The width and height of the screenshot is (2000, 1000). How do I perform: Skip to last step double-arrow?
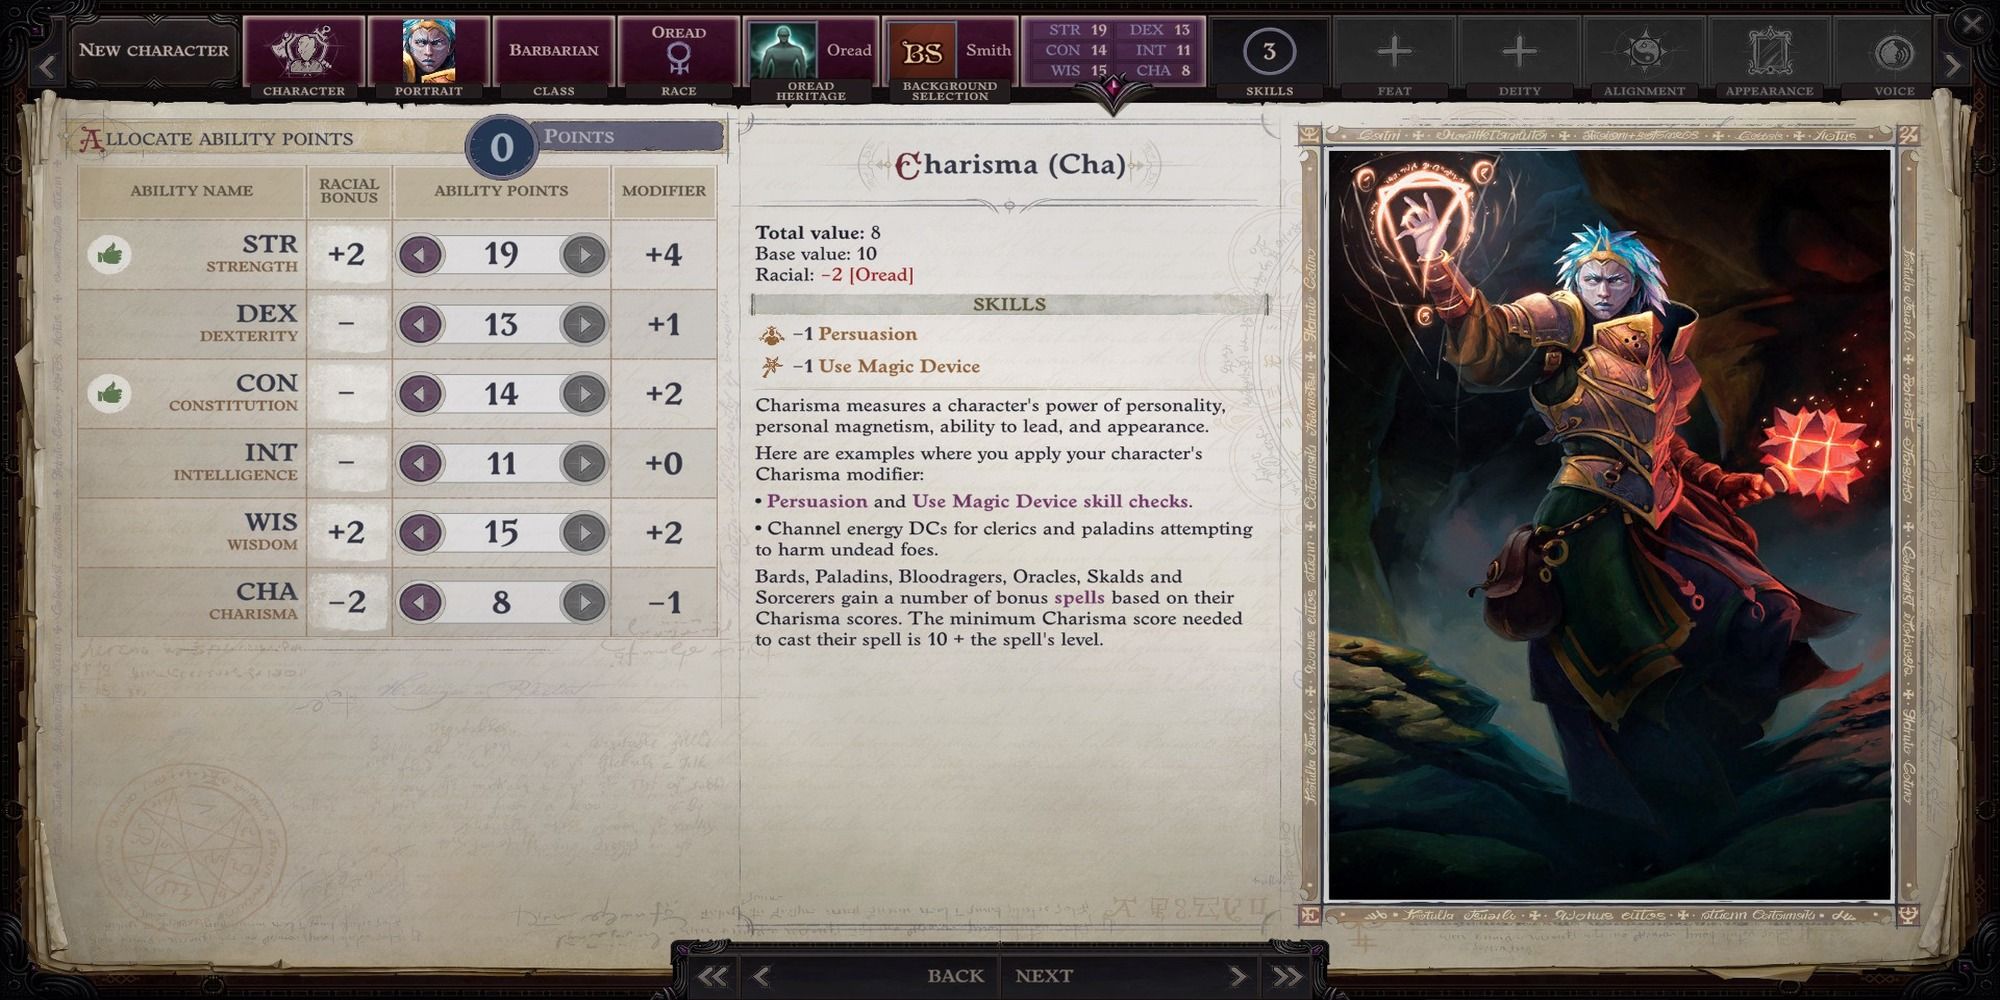(1288, 976)
